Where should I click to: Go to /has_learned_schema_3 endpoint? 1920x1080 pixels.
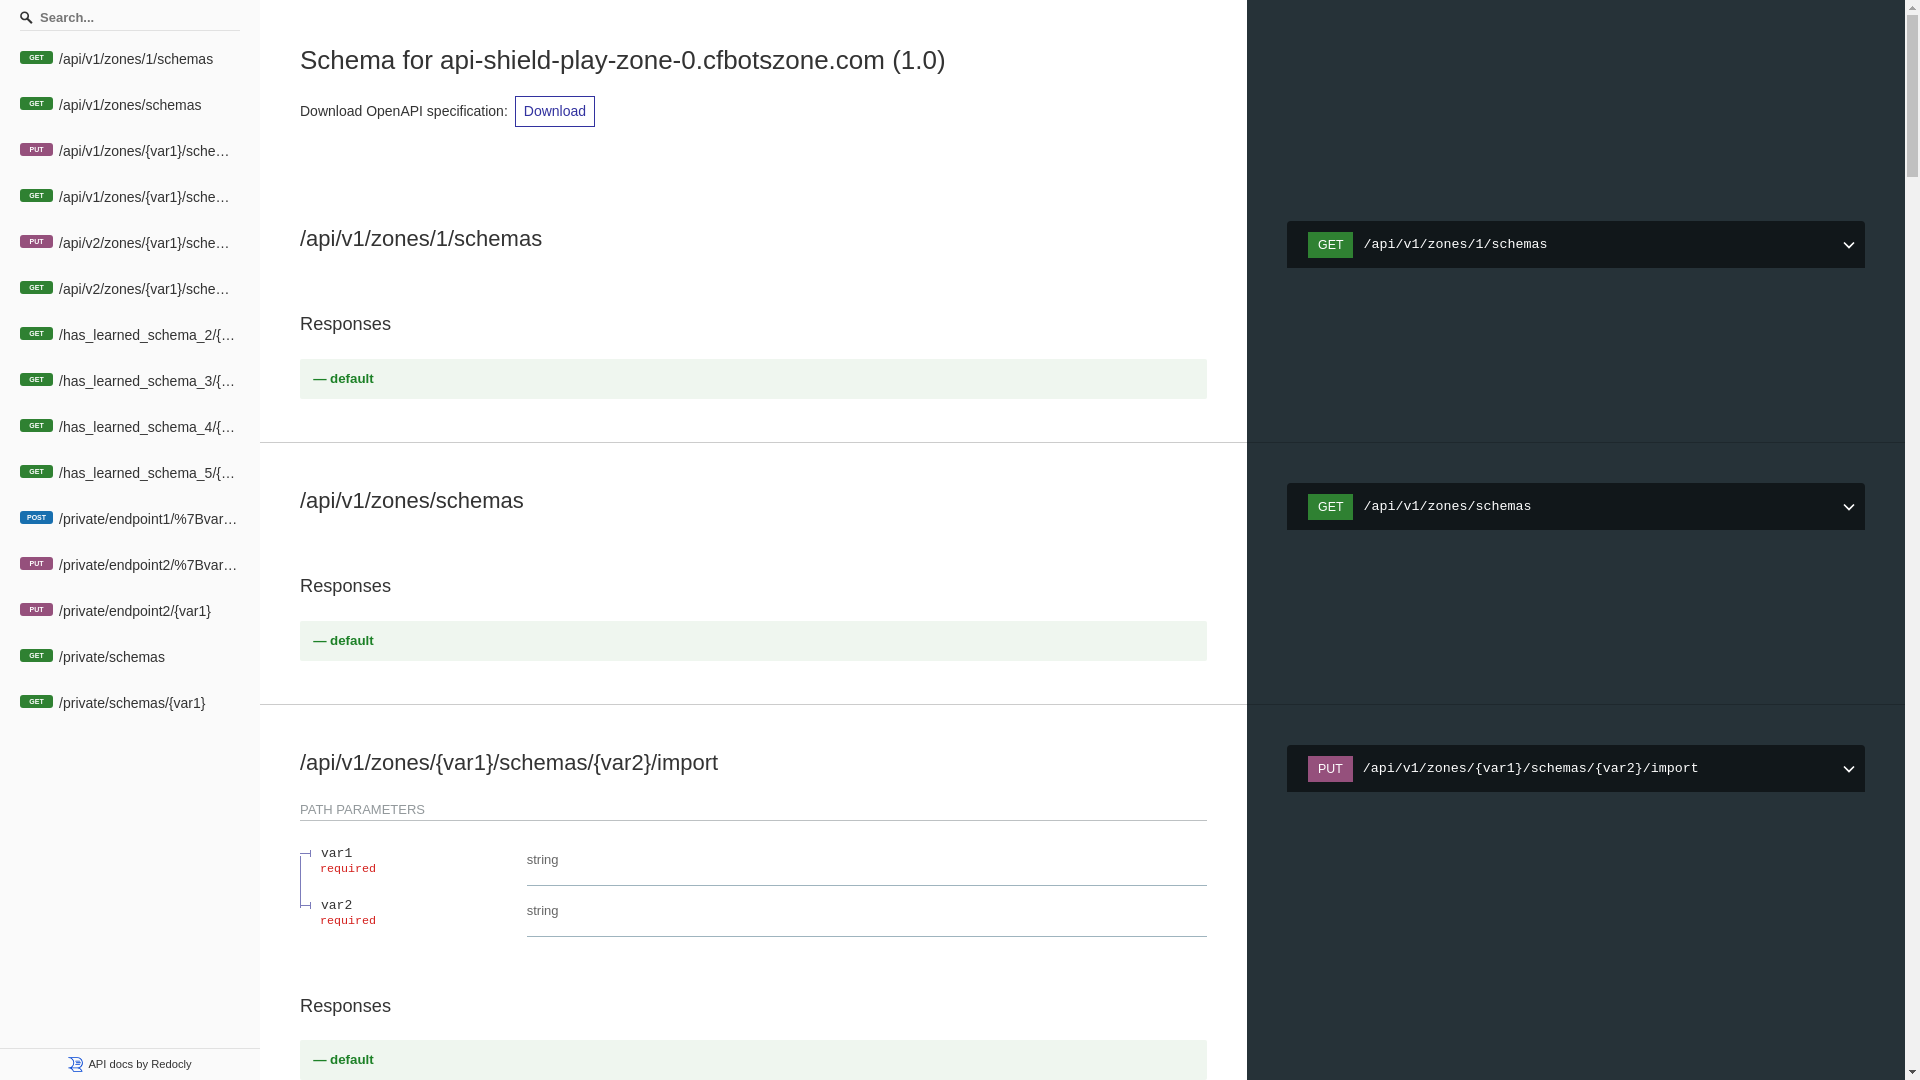pos(130,381)
